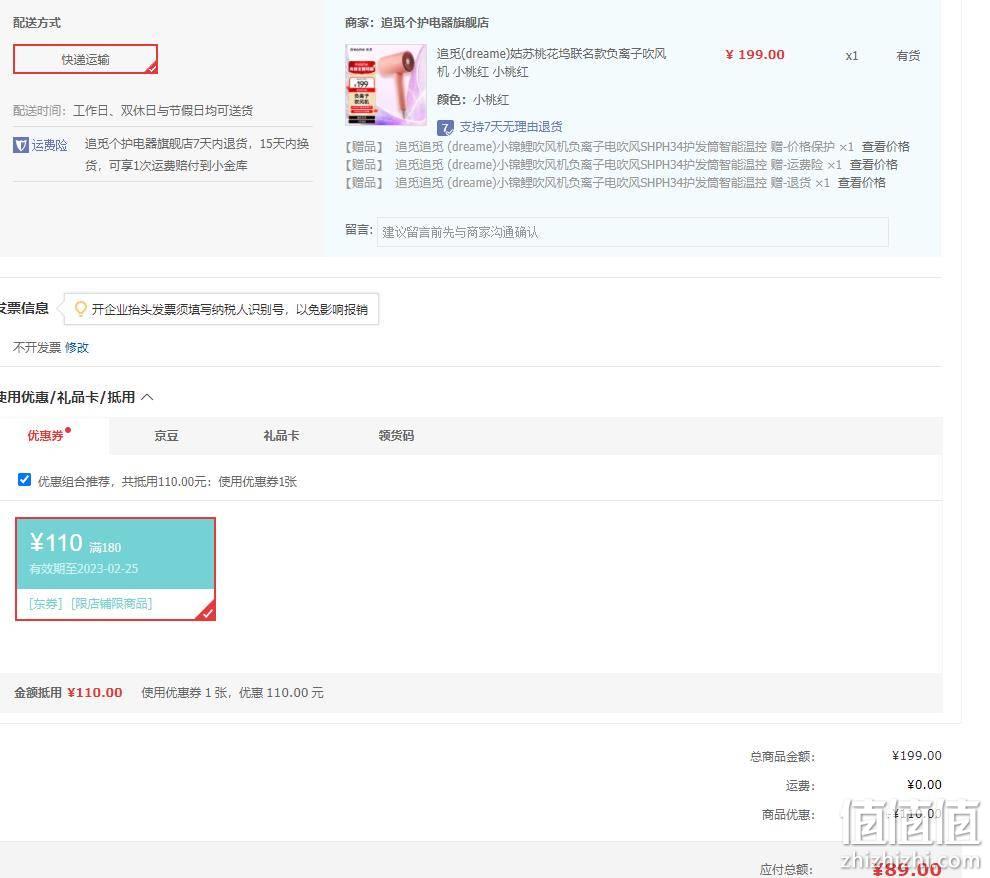Click the 运费险 shield icon
This screenshot has height=878, width=990.
point(20,145)
